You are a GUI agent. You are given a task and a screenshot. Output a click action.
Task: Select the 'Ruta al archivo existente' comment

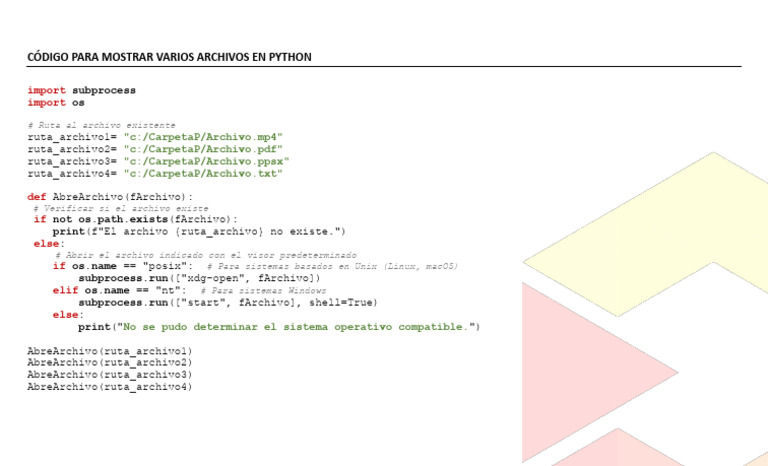[x=101, y=125]
